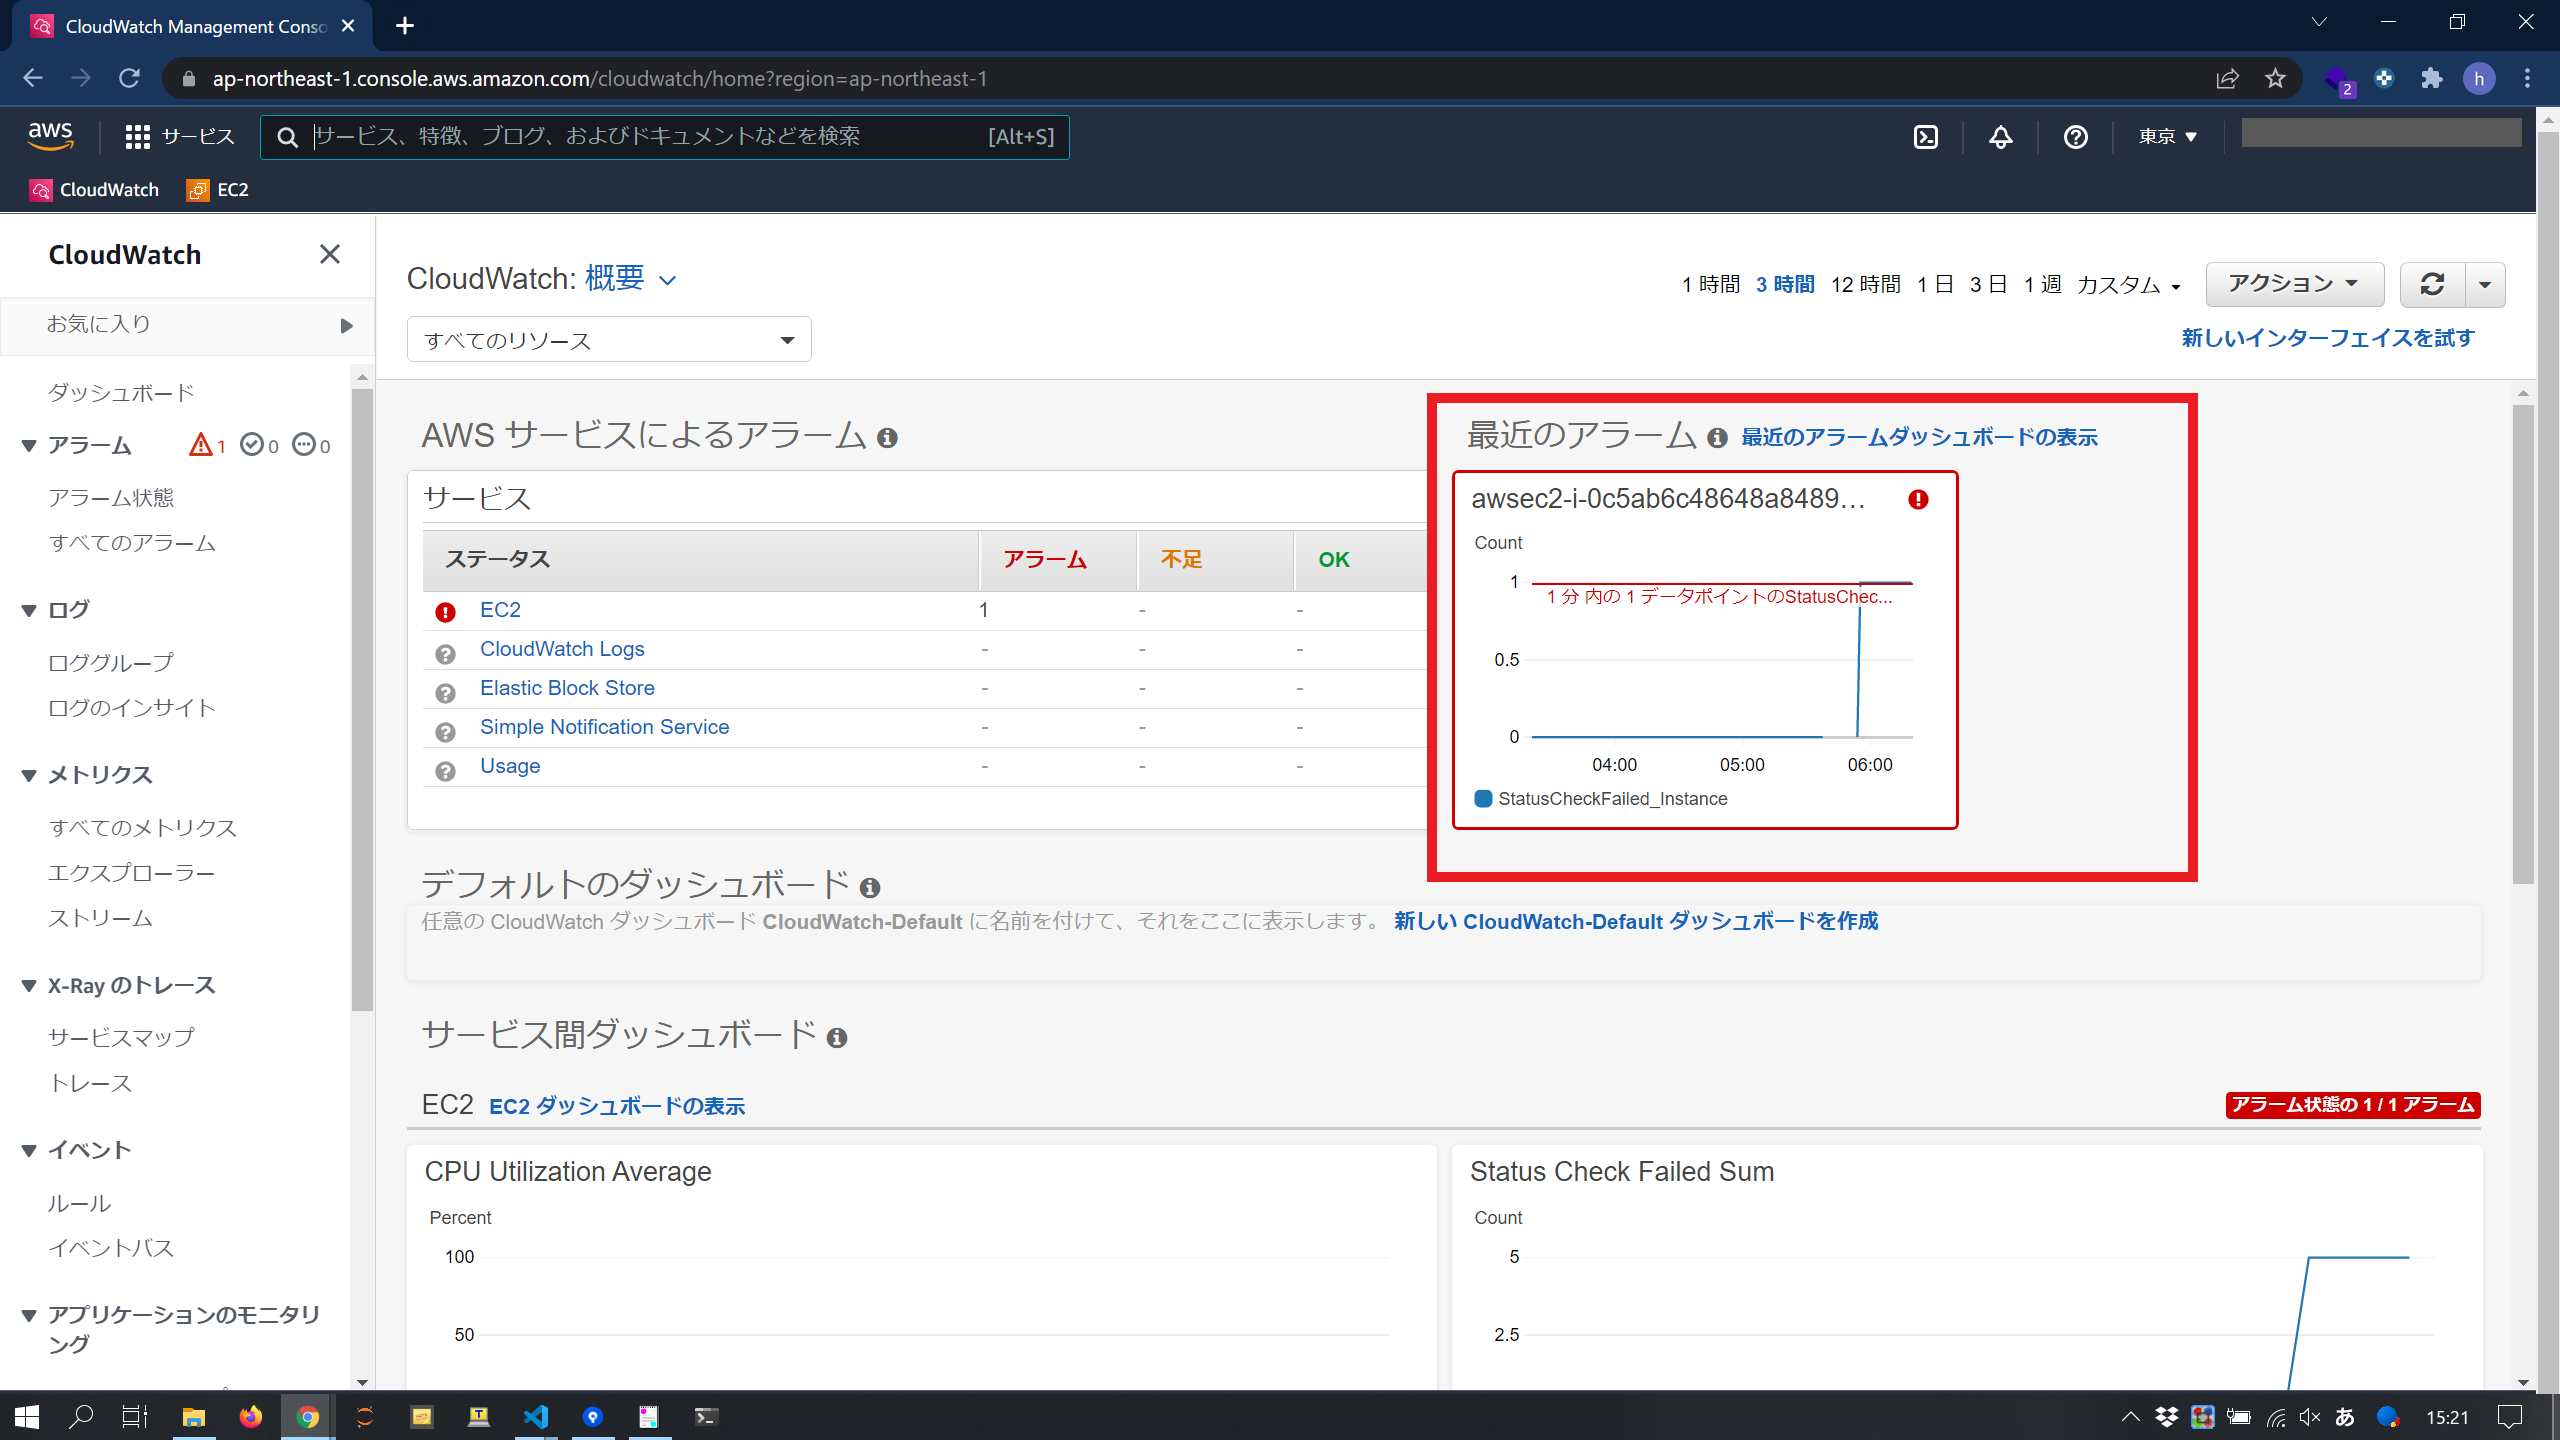
Task: Open Windows Start menu
Action: pos(27,1416)
